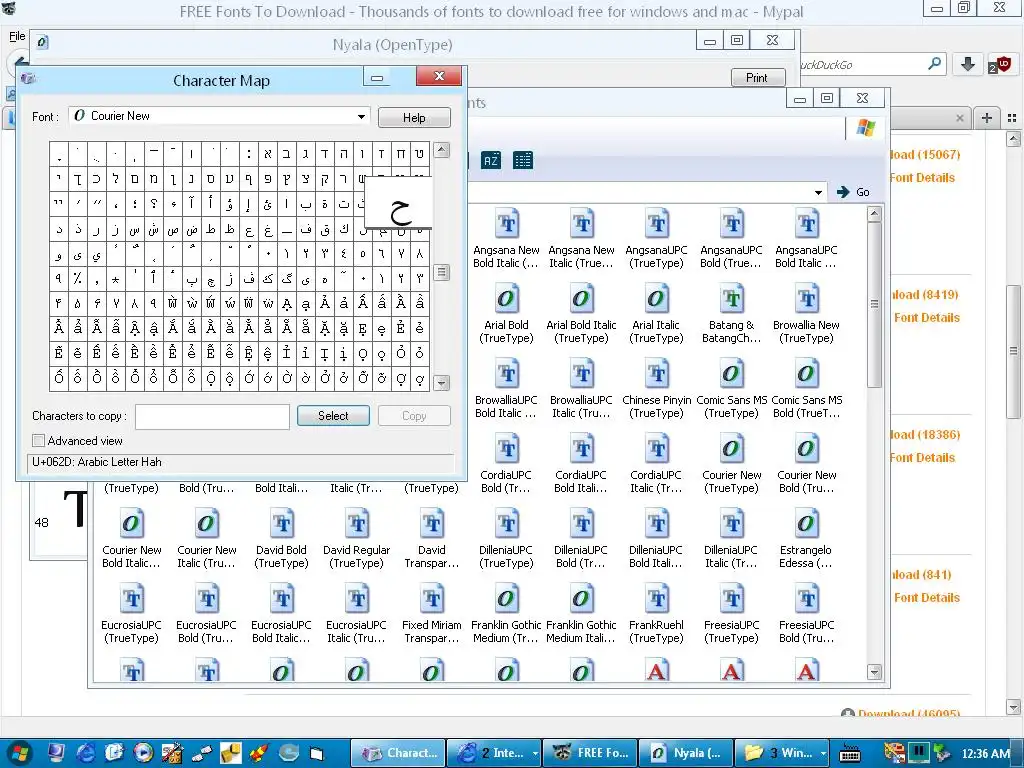The width and height of the screenshot is (1024, 768).
Task: Click the system clock showing 12:36 AM
Action: click(x=985, y=753)
